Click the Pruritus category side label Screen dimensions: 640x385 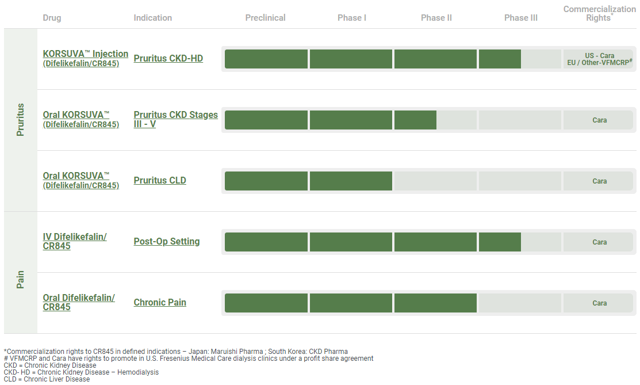(20, 120)
